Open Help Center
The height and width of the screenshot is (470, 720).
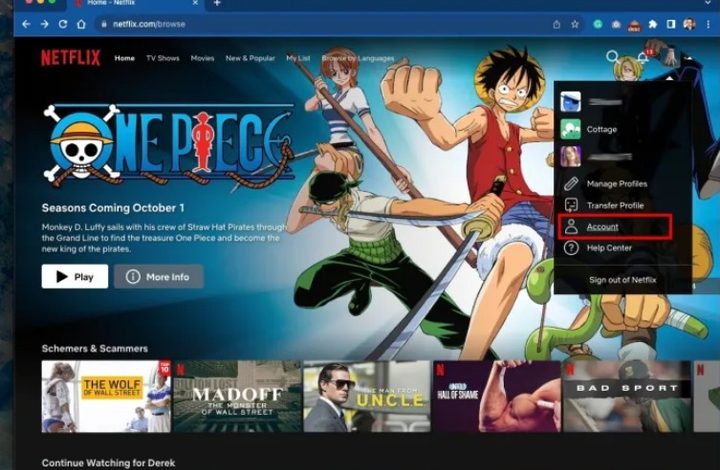click(x=609, y=248)
